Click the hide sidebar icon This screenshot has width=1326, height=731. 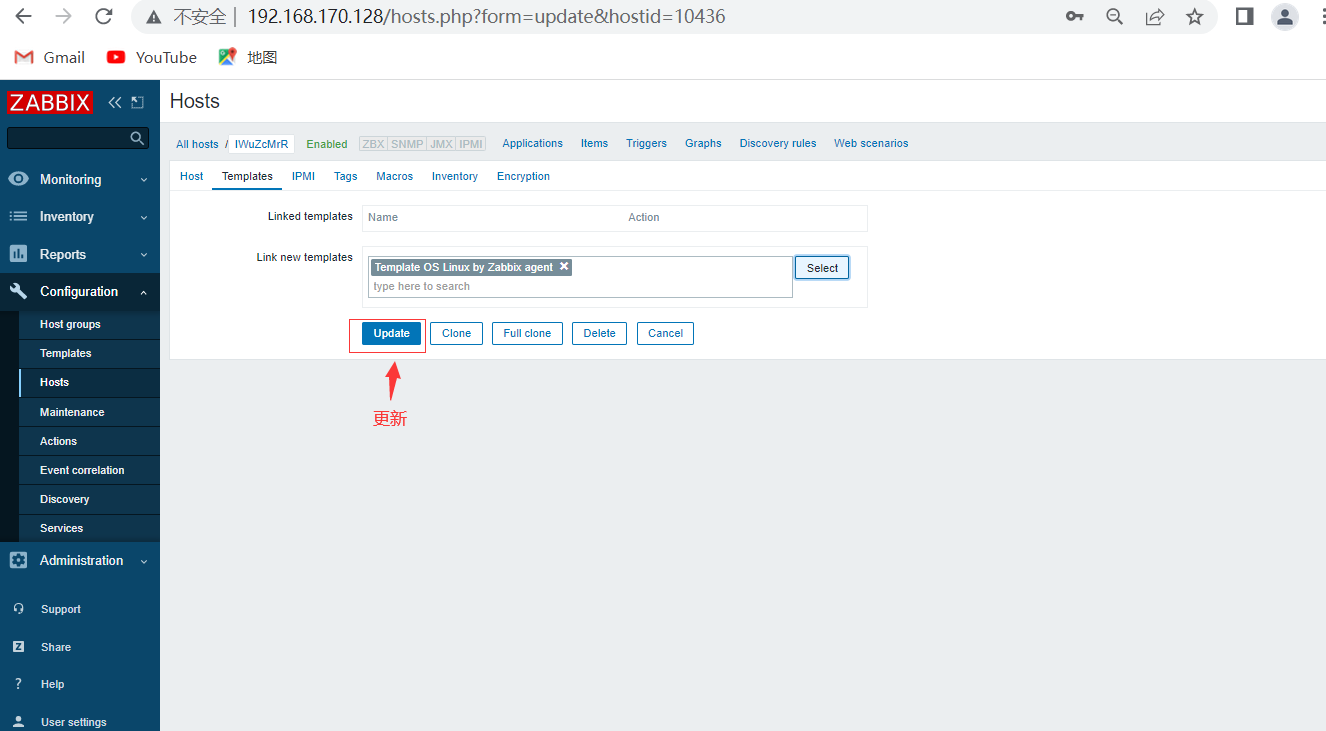(138, 102)
